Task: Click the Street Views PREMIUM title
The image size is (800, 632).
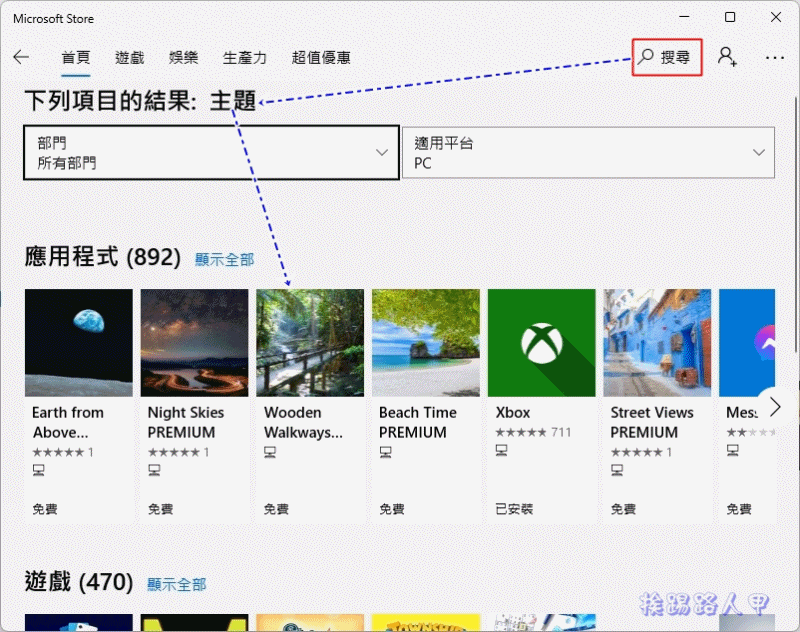Action: tap(652, 422)
